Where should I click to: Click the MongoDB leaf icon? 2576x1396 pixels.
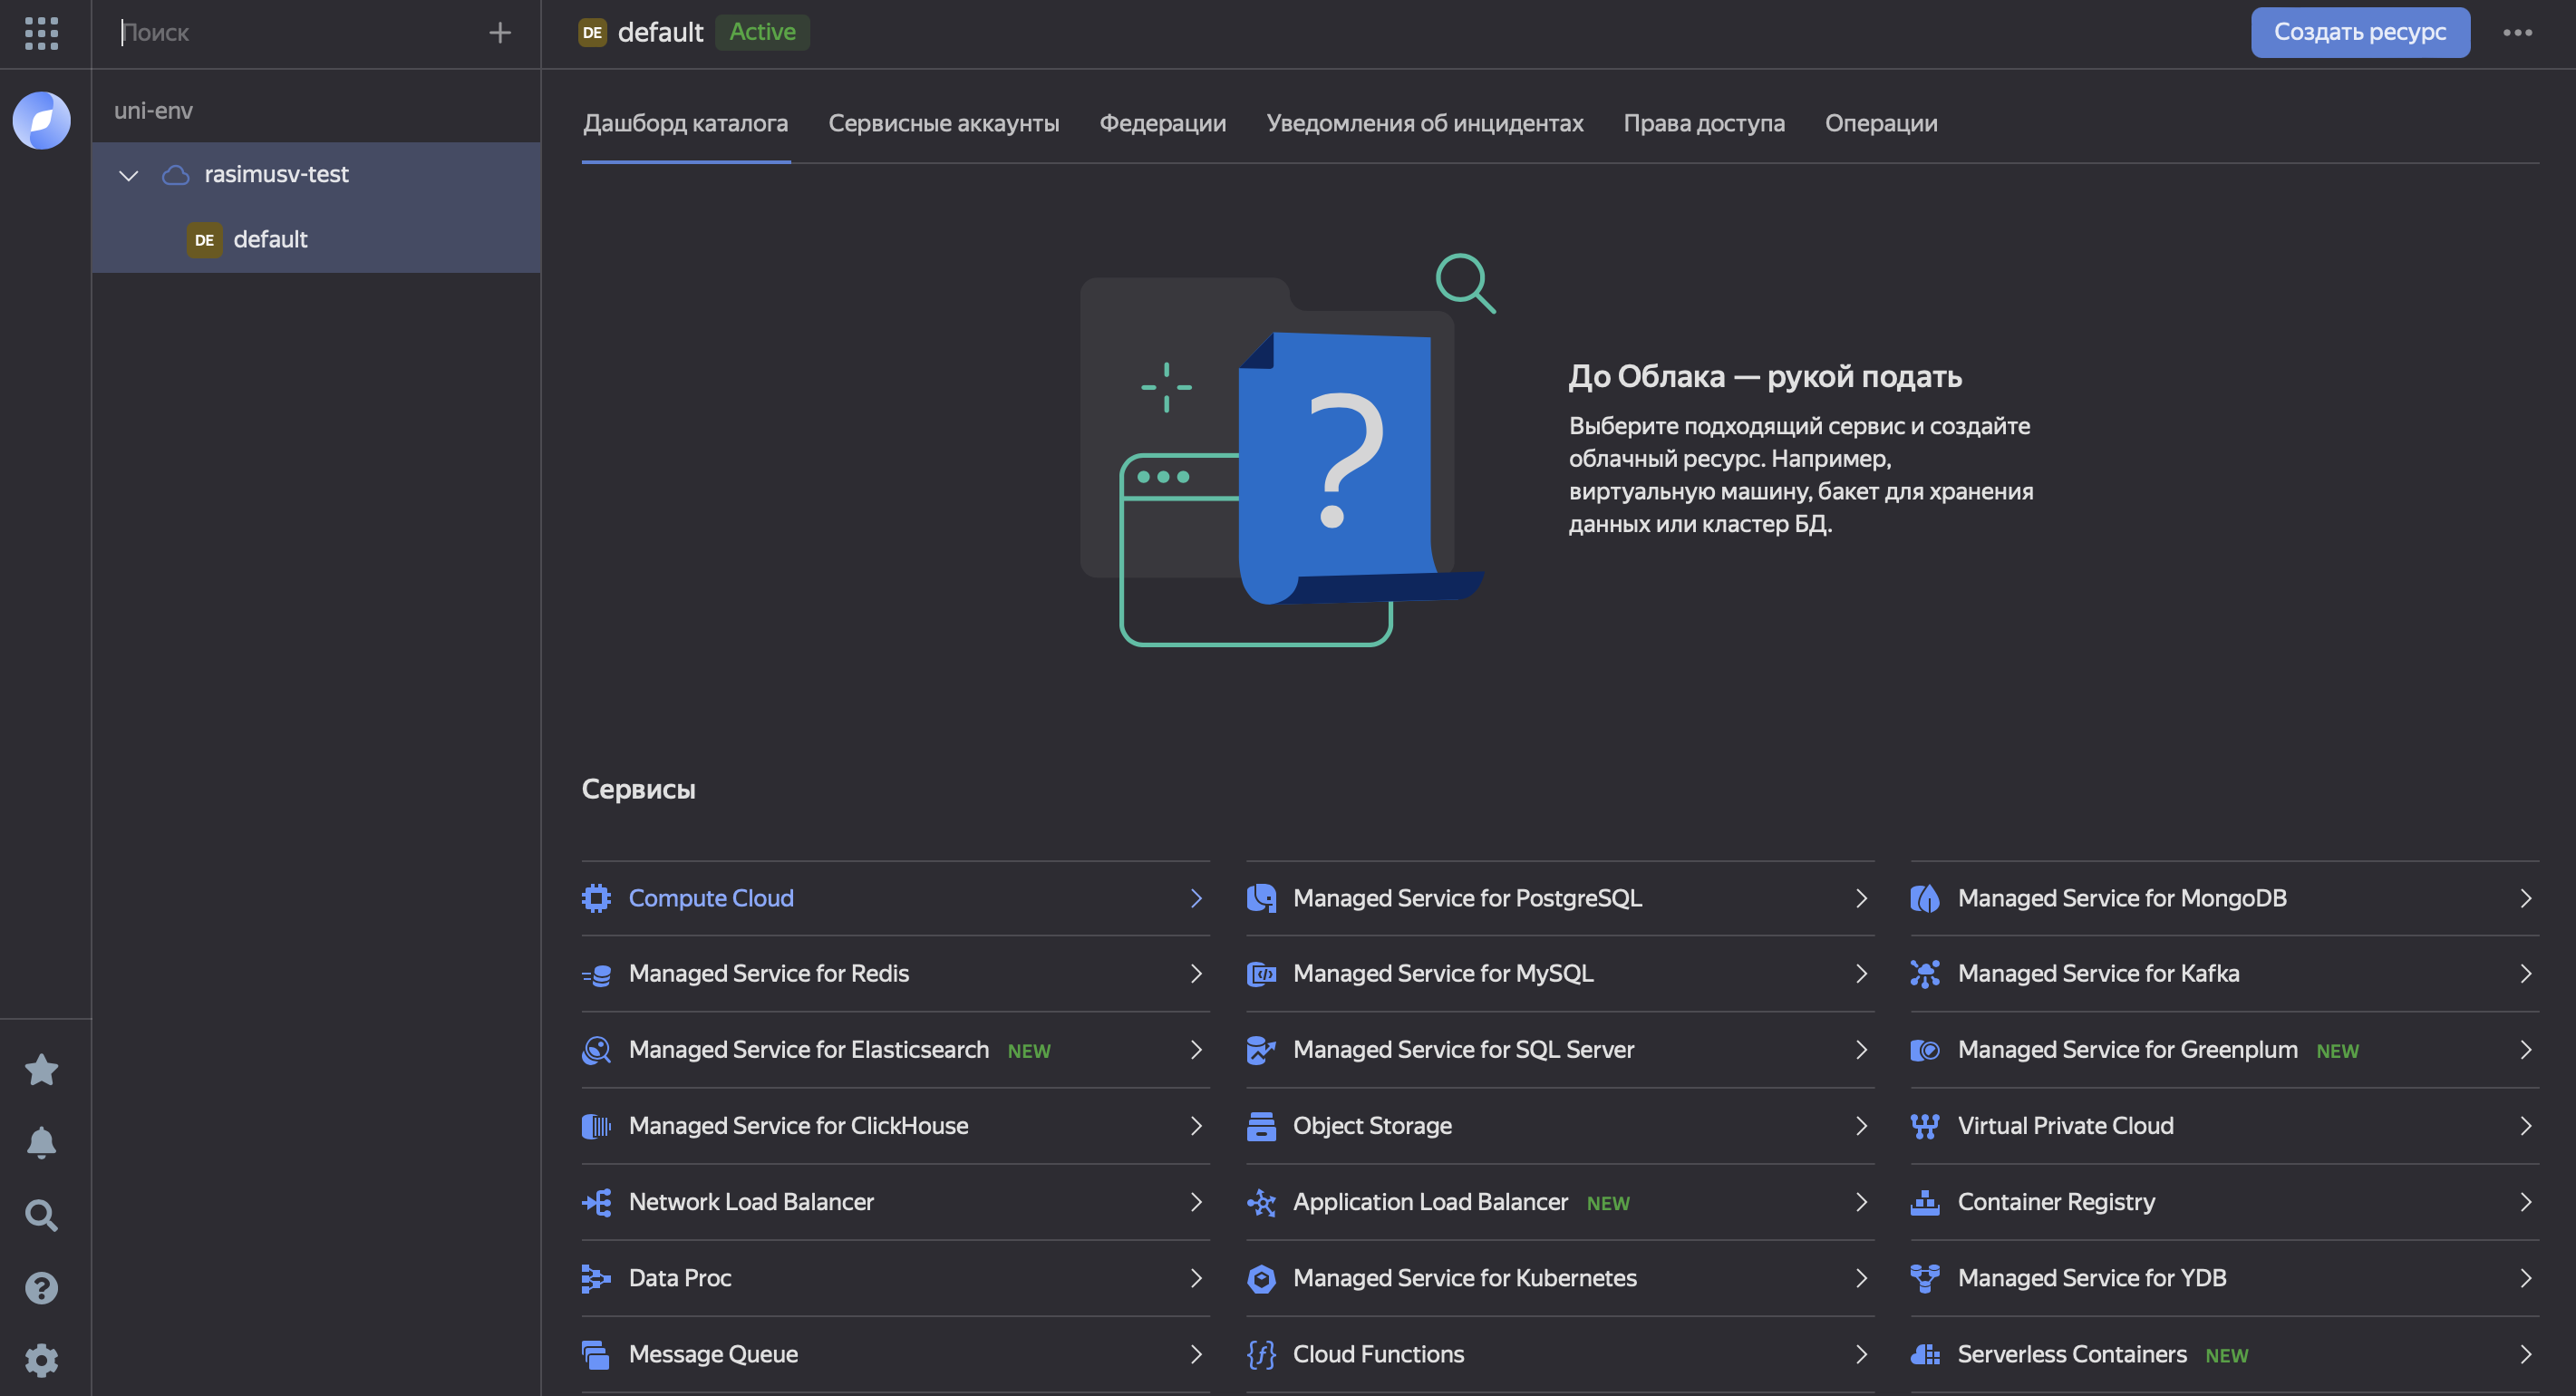click(1925, 898)
